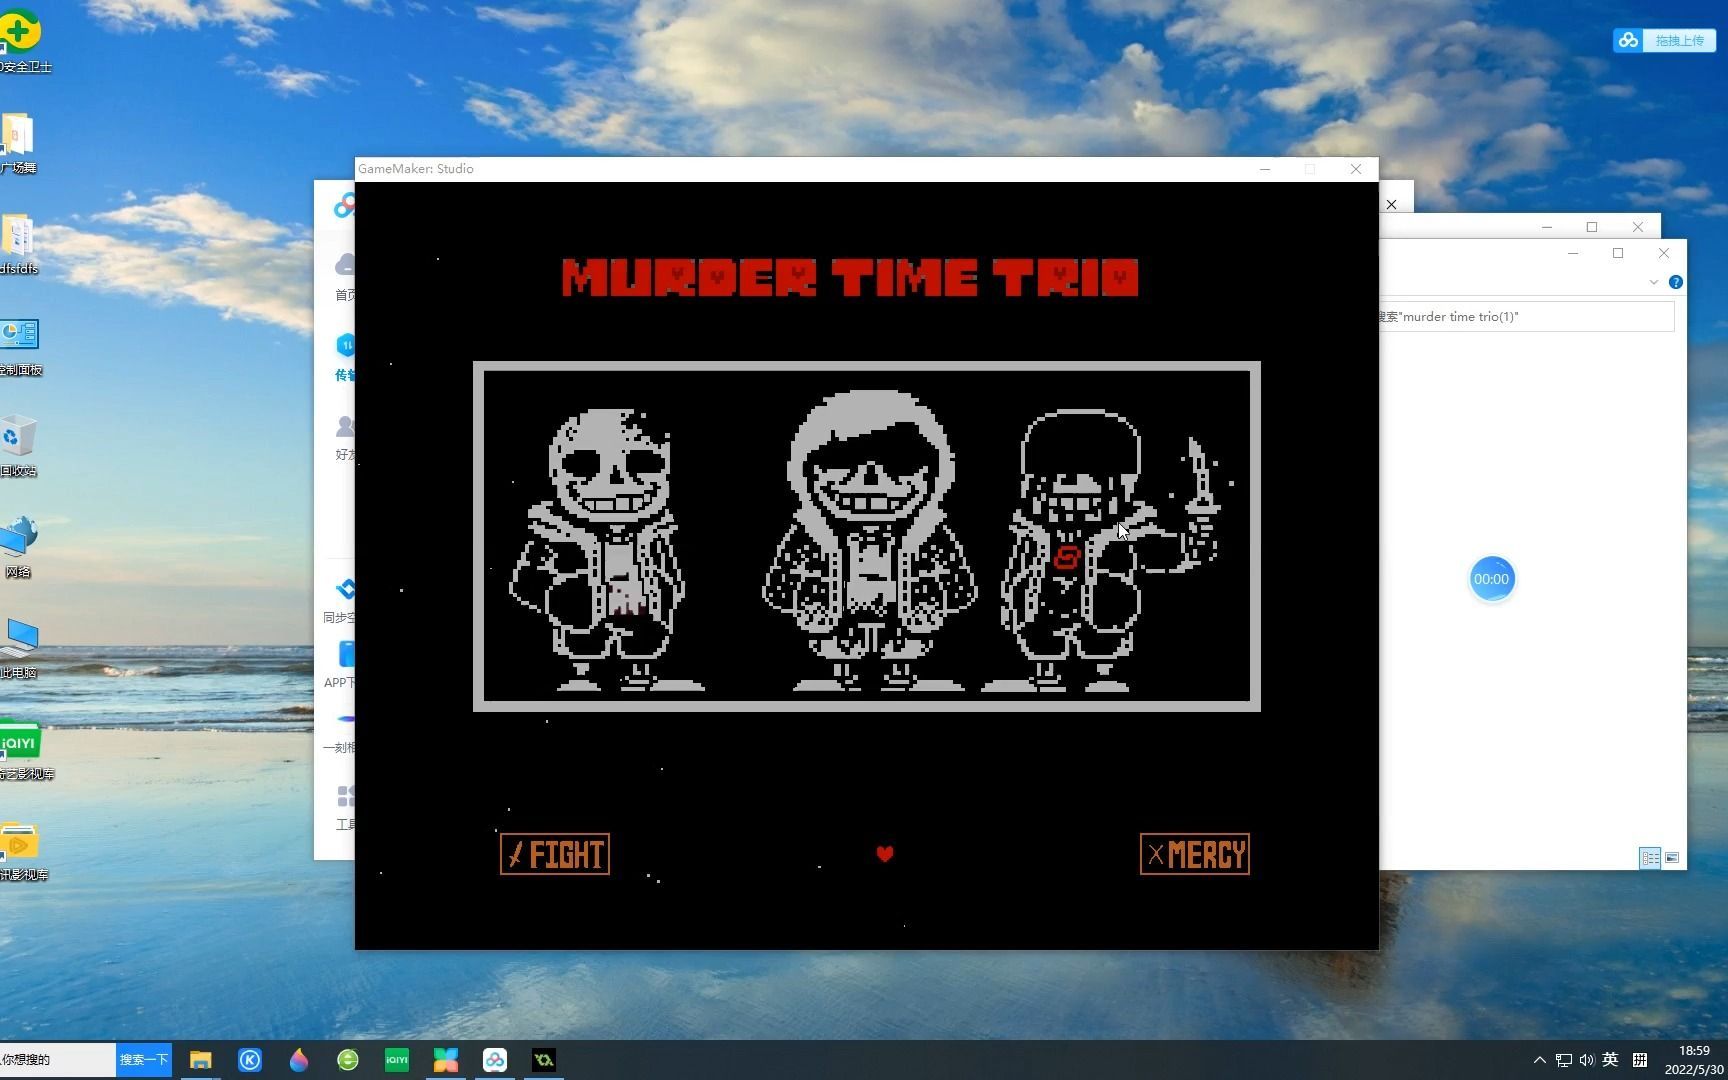Open the IME keyboard tray icon
Viewport: 1728px width, 1080px height.
[1640, 1060]
